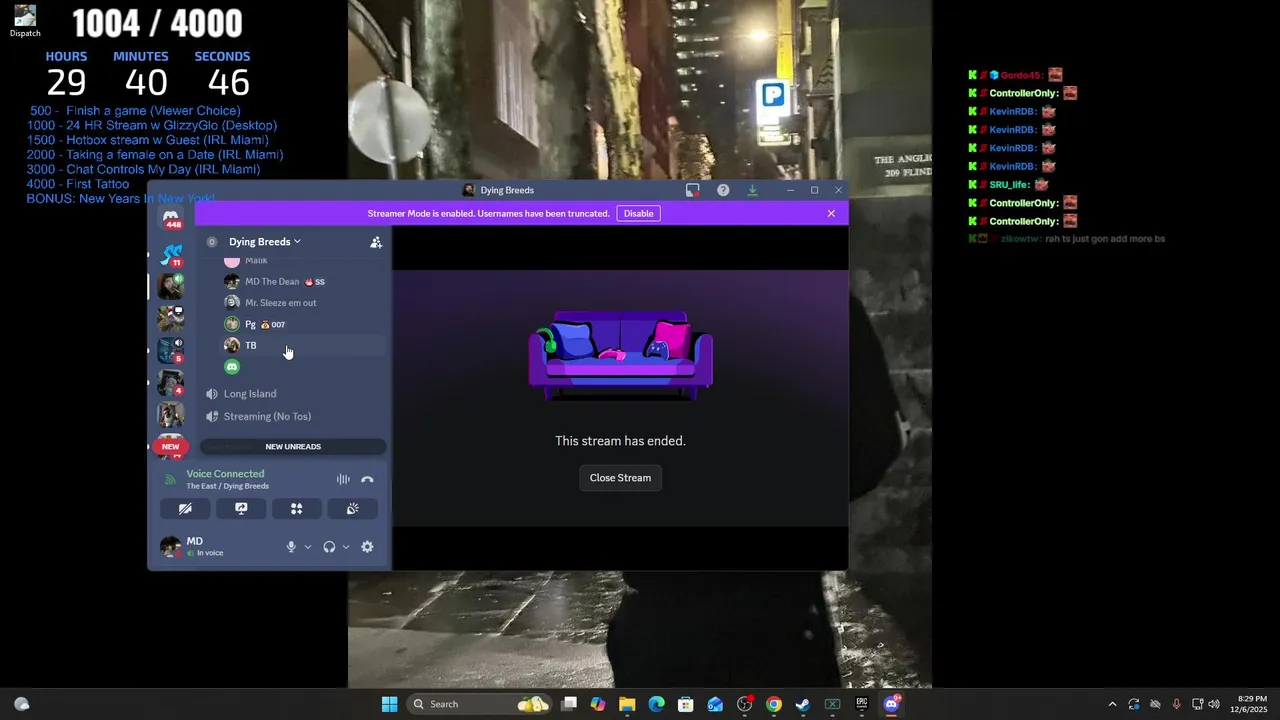Open headphone output device options chevron
This screenshot has width=1280, height=720.
346,547
